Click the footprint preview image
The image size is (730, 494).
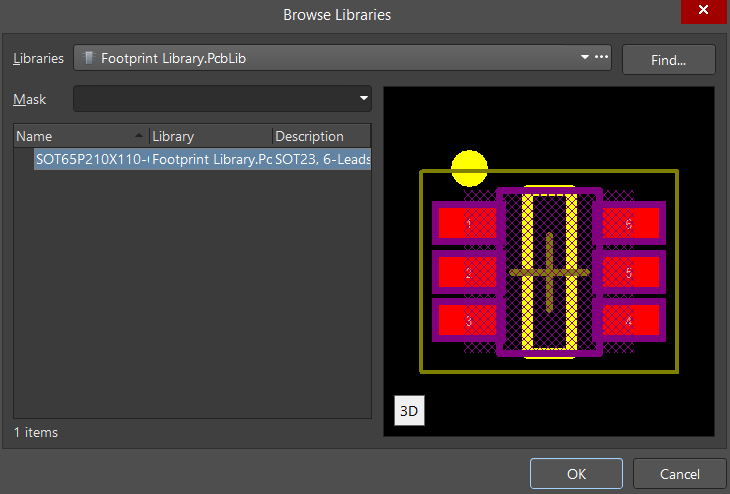click(549, 262)
